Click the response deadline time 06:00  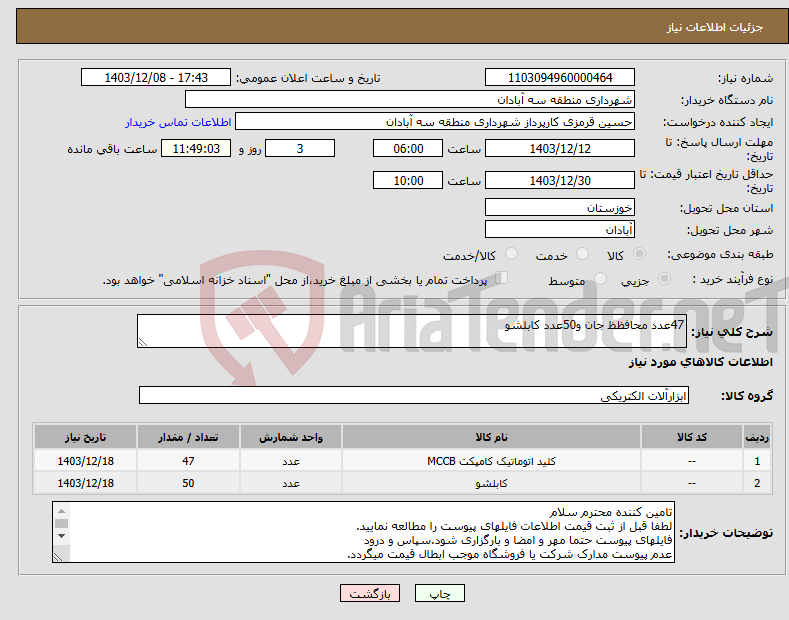pos(408,148)
